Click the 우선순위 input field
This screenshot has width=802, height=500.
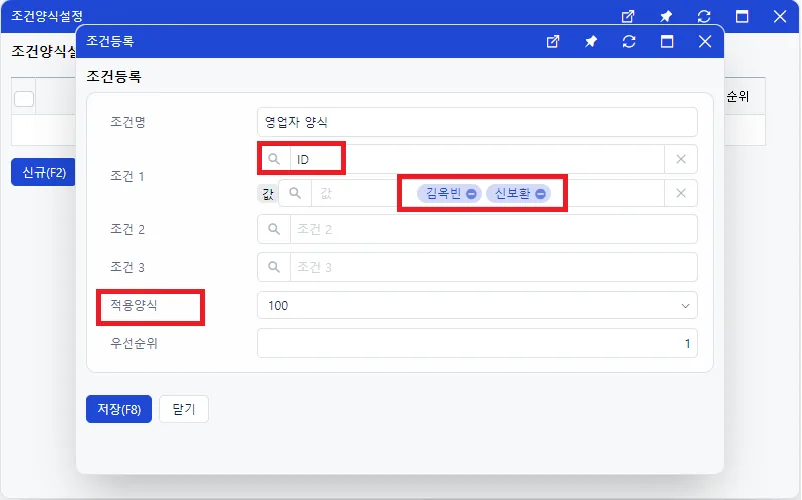477,343
